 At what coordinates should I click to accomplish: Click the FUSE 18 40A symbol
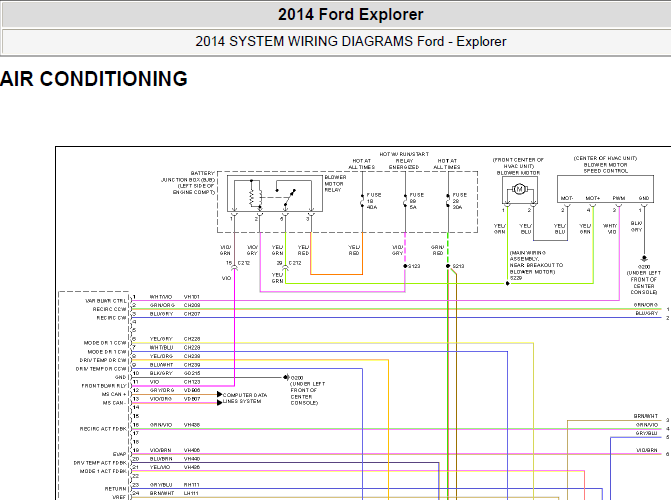pyautogui.click(x=362, y=201)
